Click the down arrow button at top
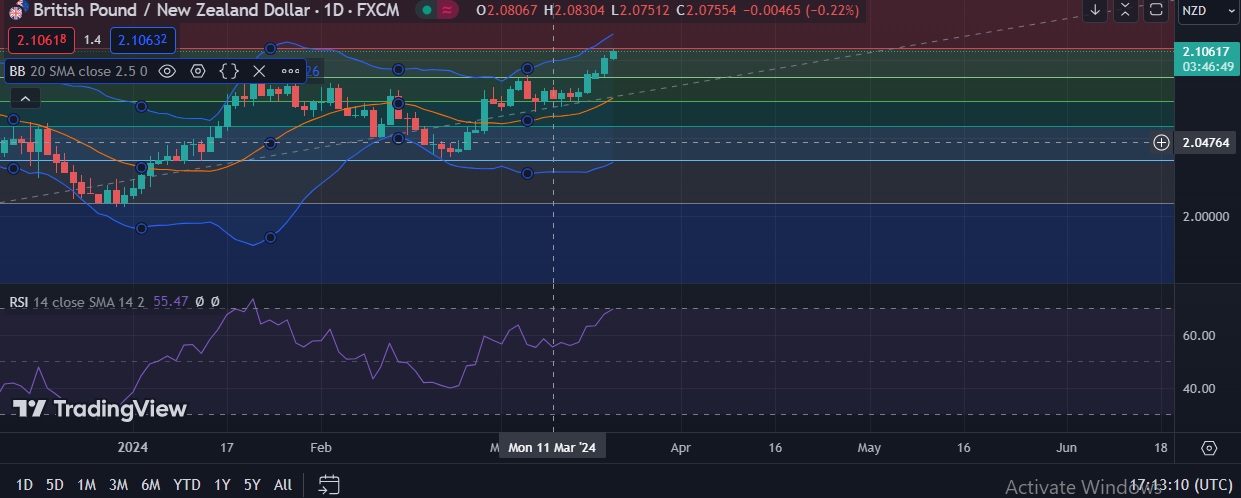Image resolution: width=1241 pixels, height=498 pixels. [1096, 10]
